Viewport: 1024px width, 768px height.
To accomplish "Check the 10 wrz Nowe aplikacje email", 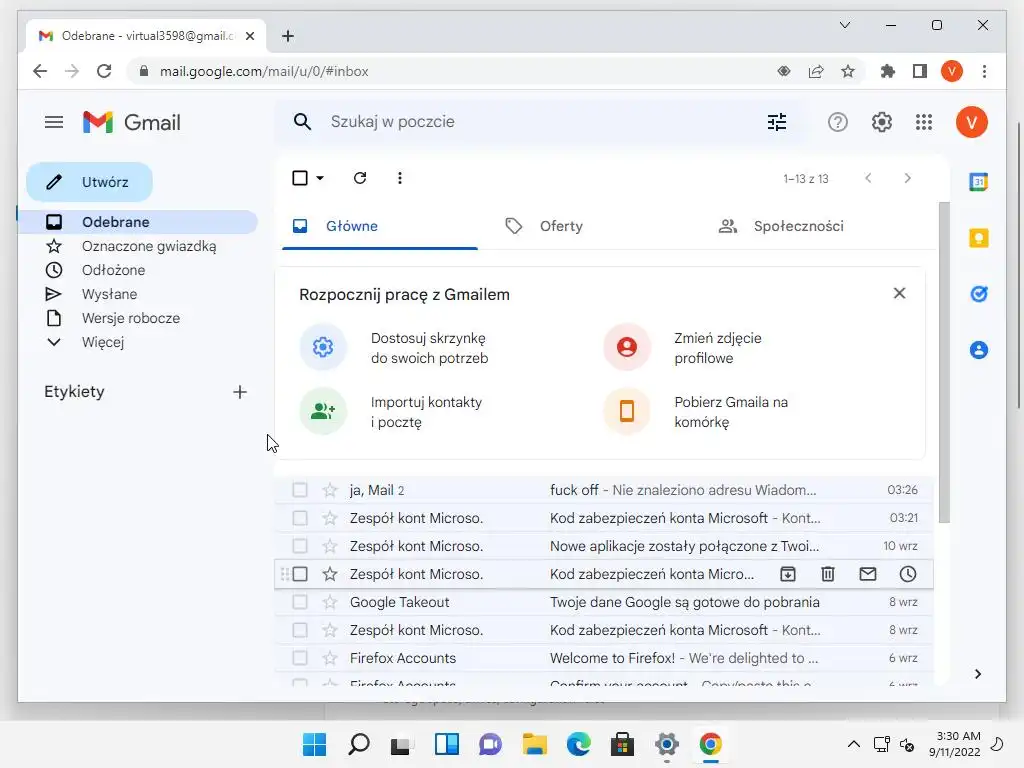I will tap(300, 546).
